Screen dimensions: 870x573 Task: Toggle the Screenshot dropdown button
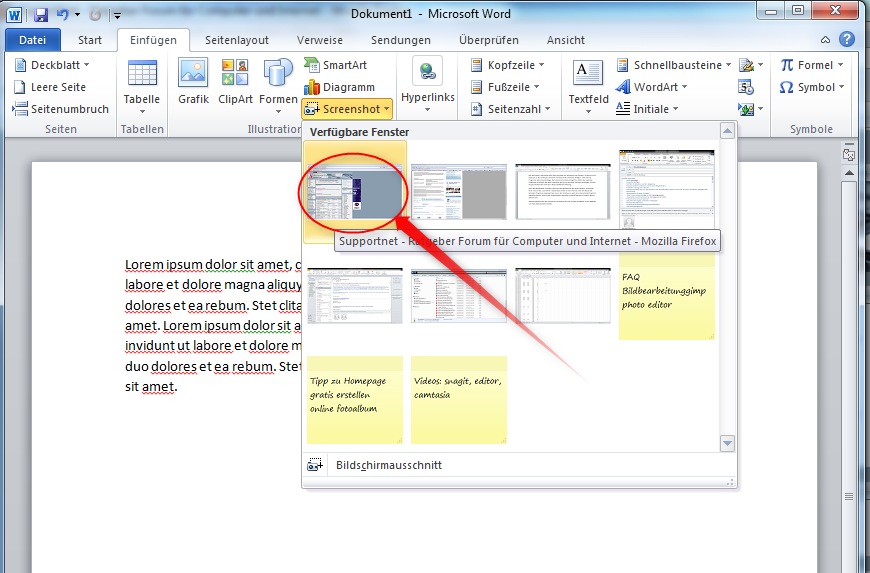click(x=347, y=109)
